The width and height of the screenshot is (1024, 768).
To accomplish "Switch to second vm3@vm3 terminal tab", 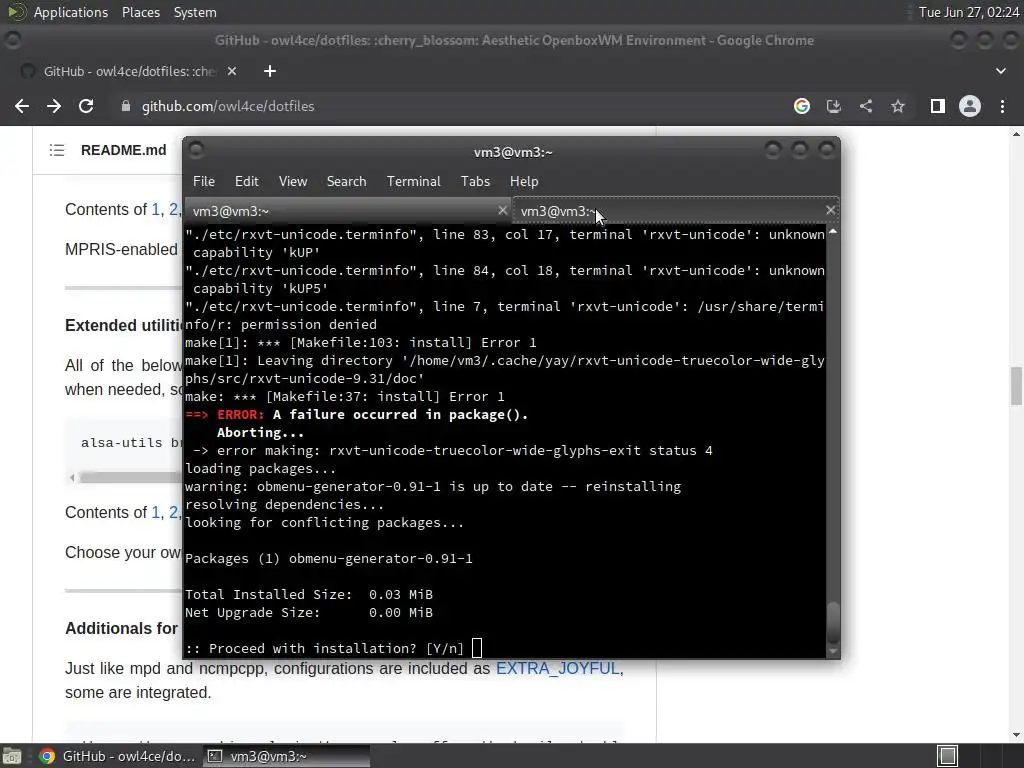I will click(675, 211).
